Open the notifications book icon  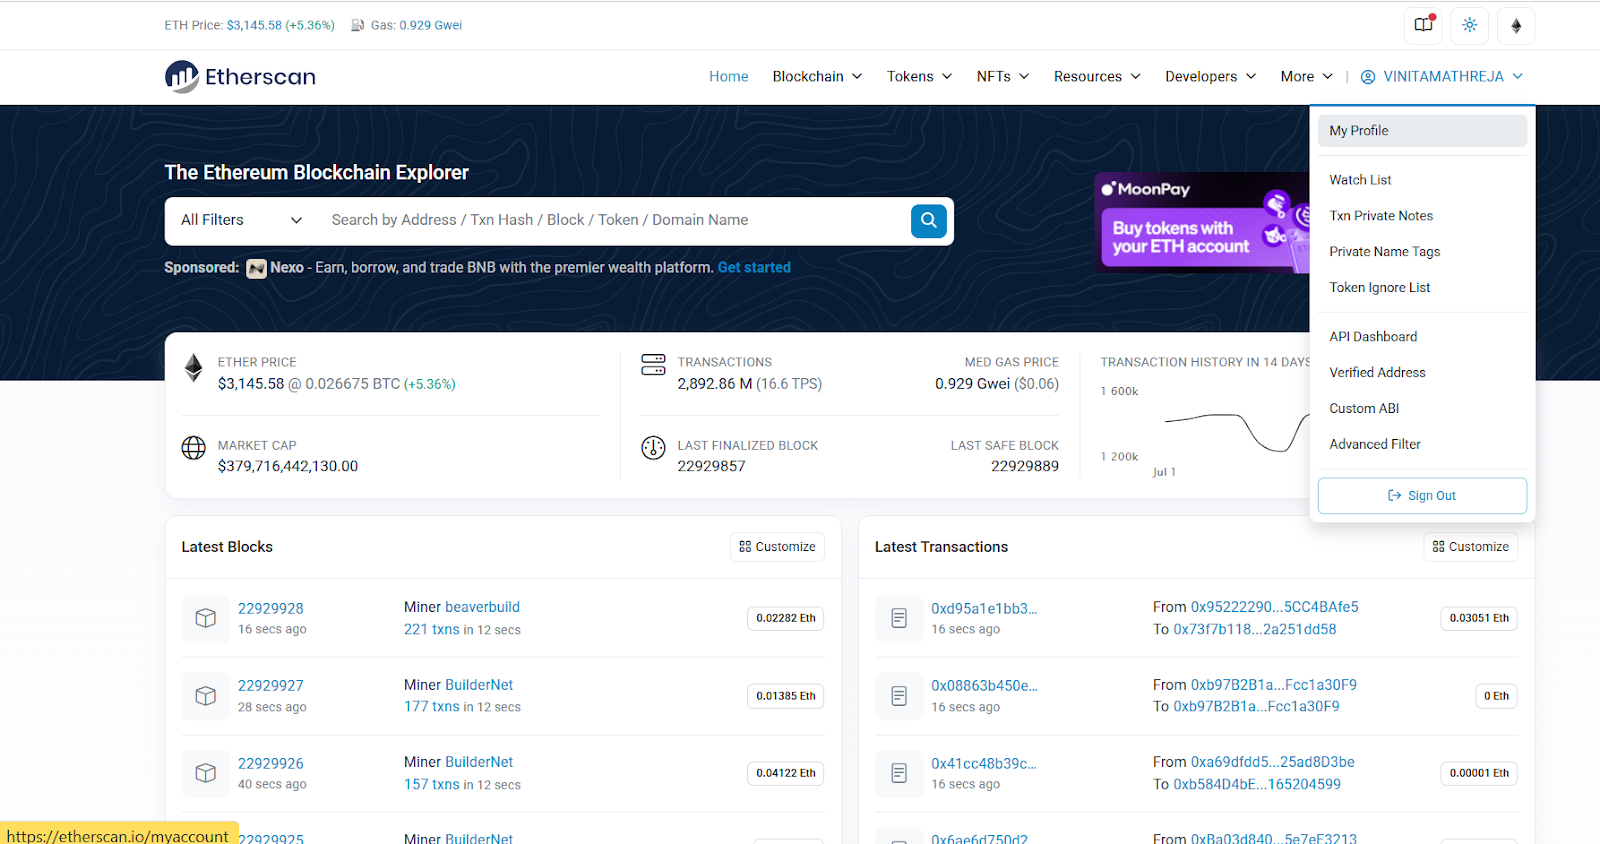tap(1423, 25)
